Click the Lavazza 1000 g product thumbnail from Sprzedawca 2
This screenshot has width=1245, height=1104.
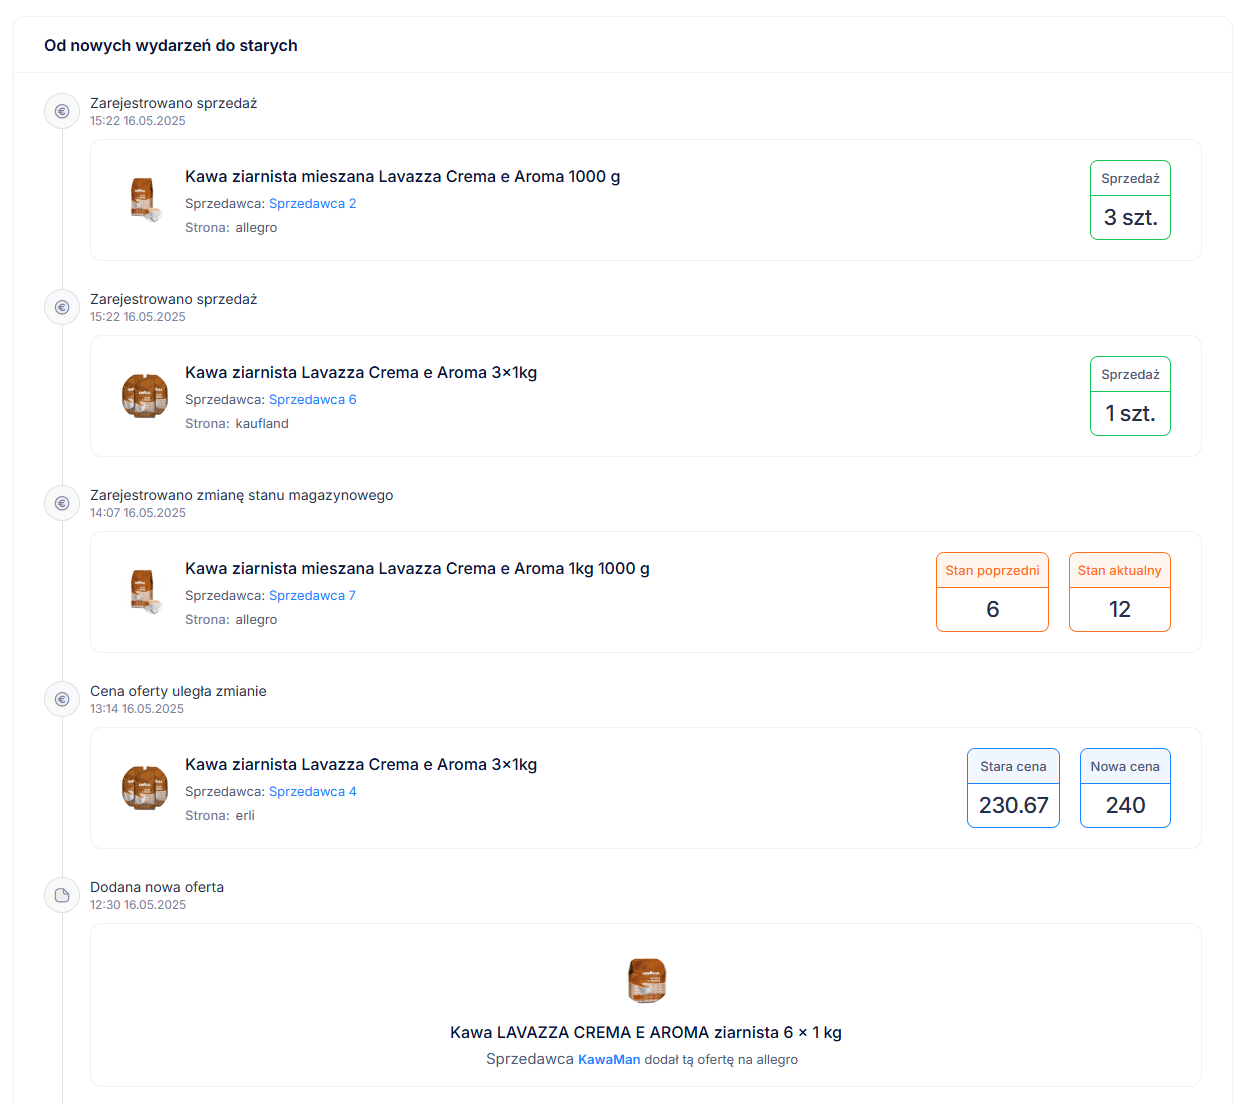145,199
